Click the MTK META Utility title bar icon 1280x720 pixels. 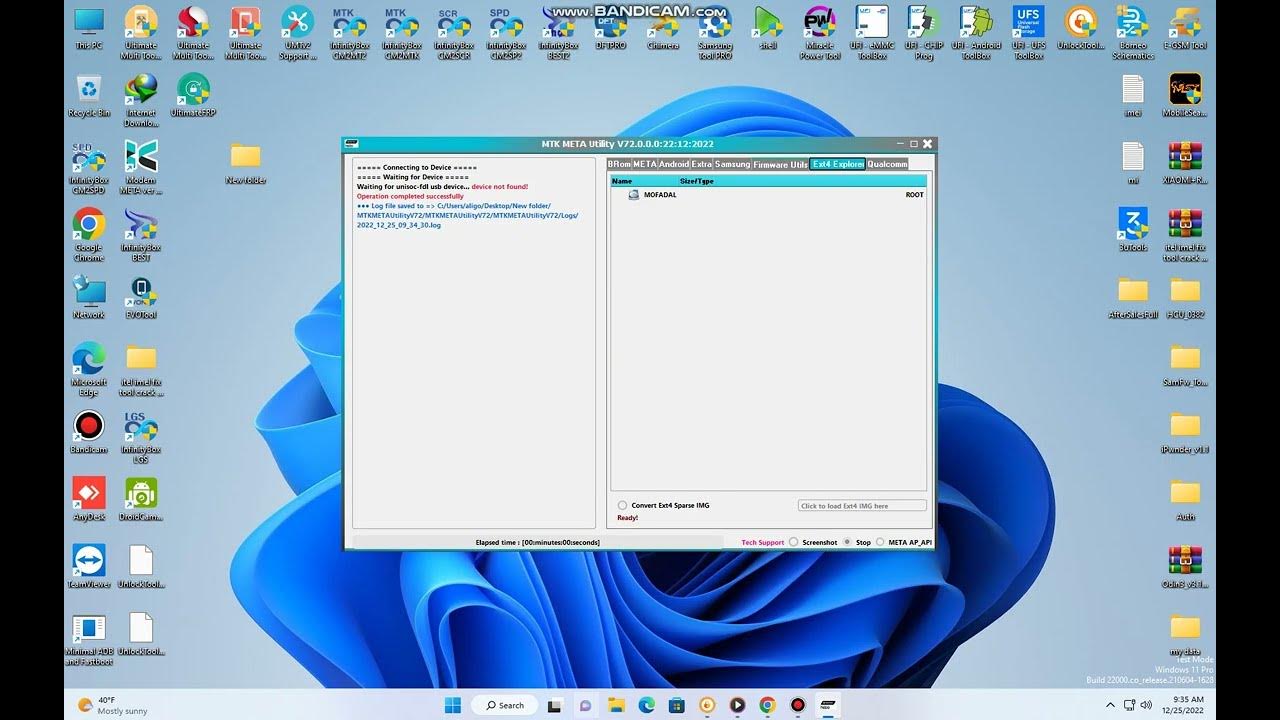(353, 144)
